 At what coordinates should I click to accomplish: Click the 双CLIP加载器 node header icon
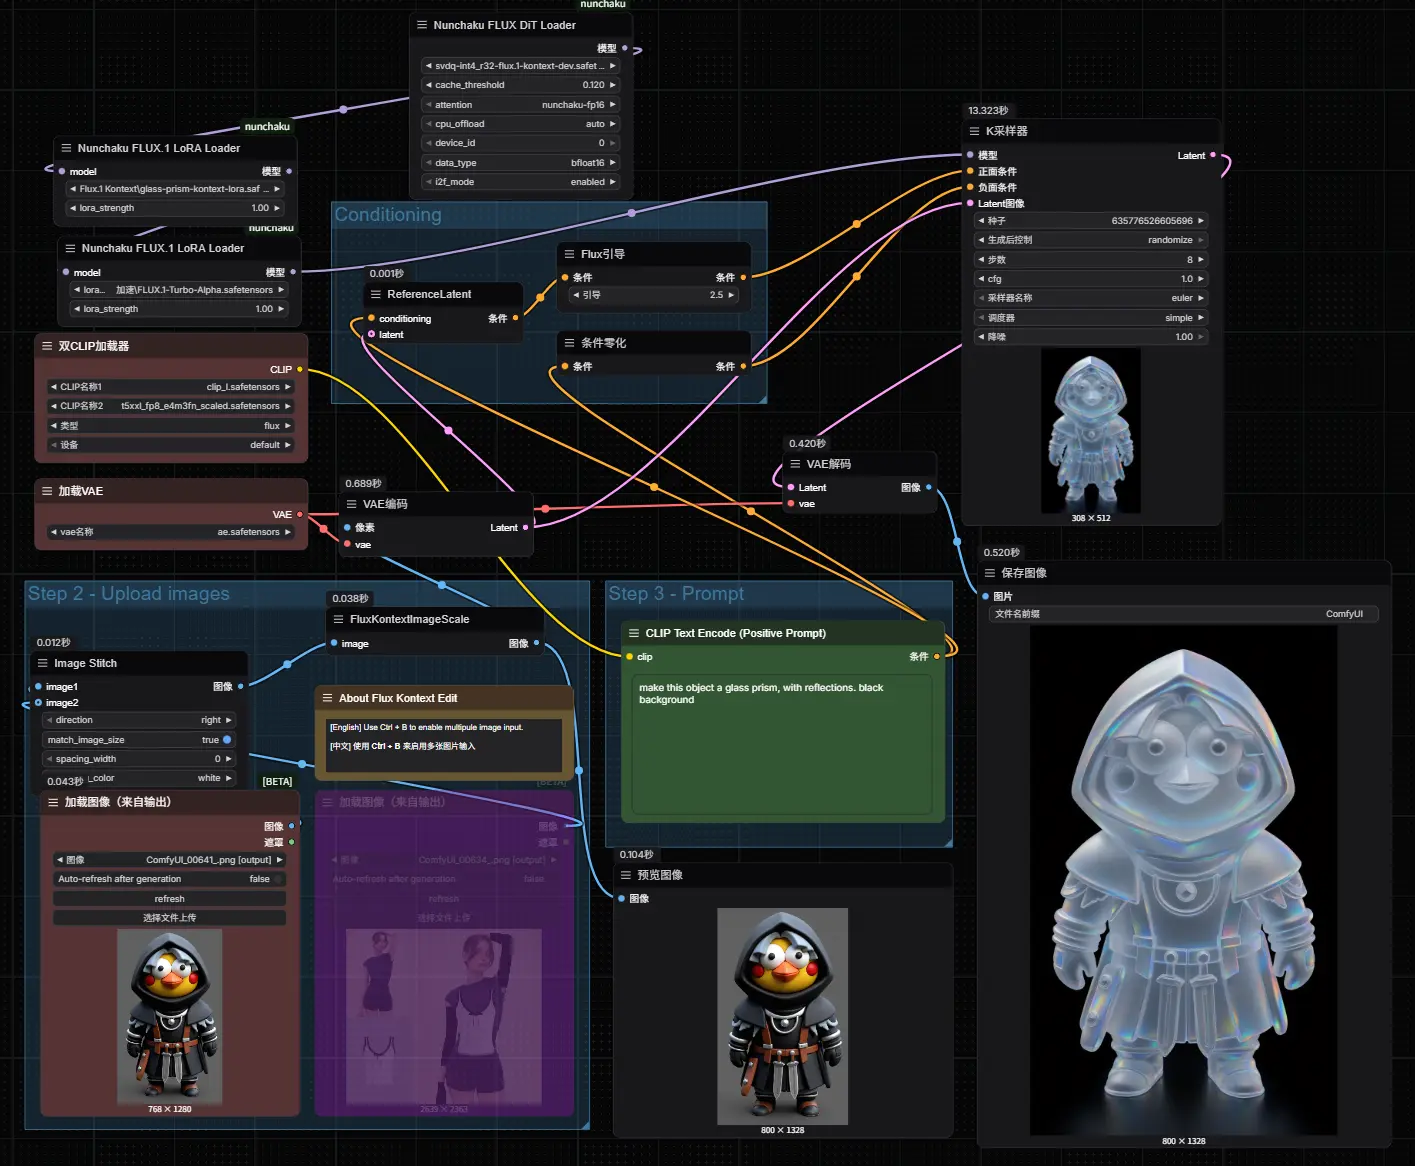tap(47, 346)
